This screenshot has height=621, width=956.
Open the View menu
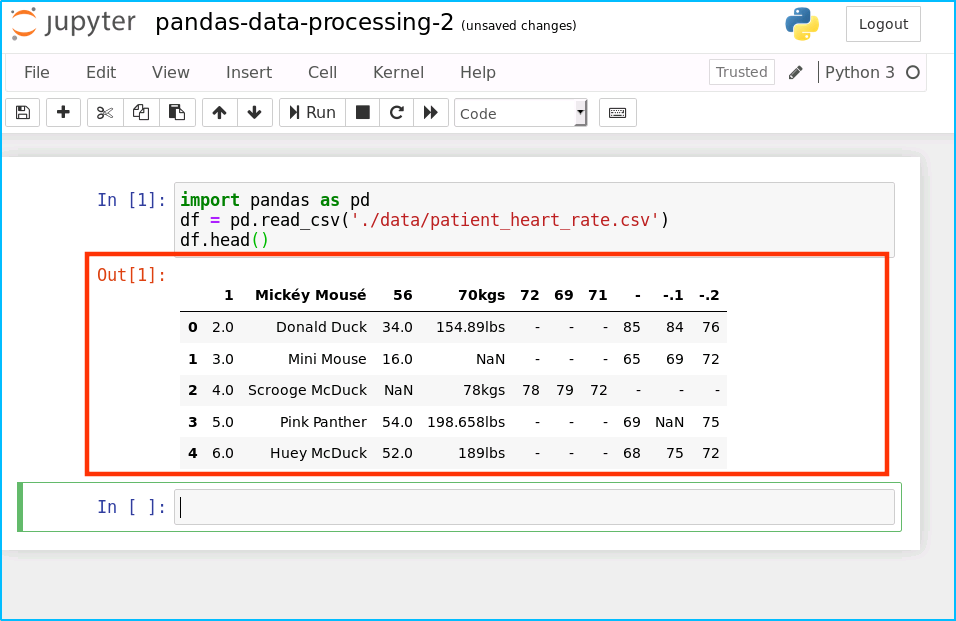pyautogui.click(x=171, y=73)
